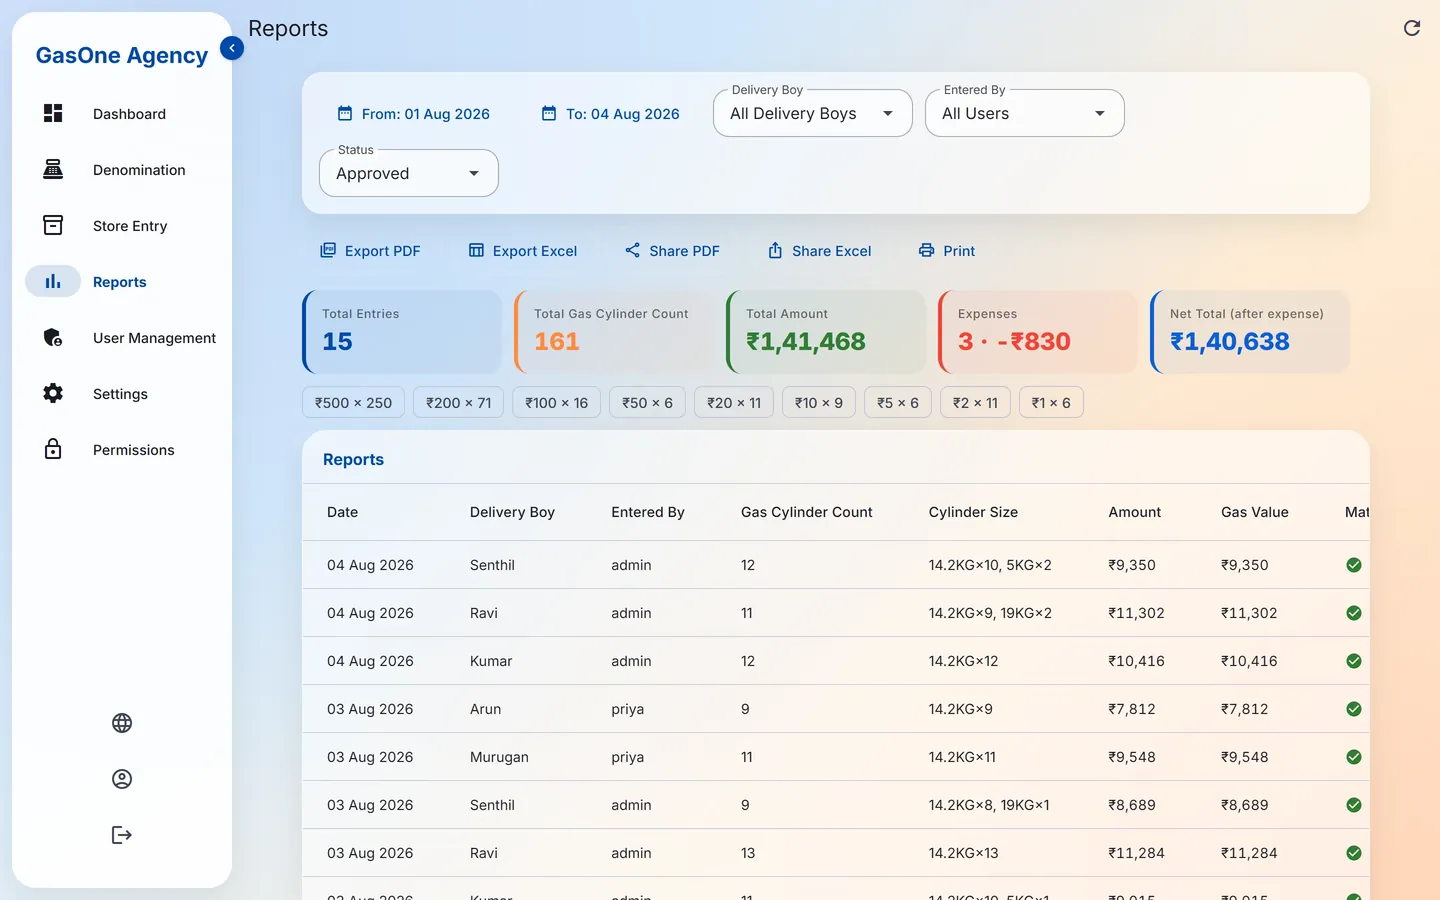Screen dimensions: 1440x900
Task: Click the Gas Cylinder Count column header
Action: tap(806, 512)
